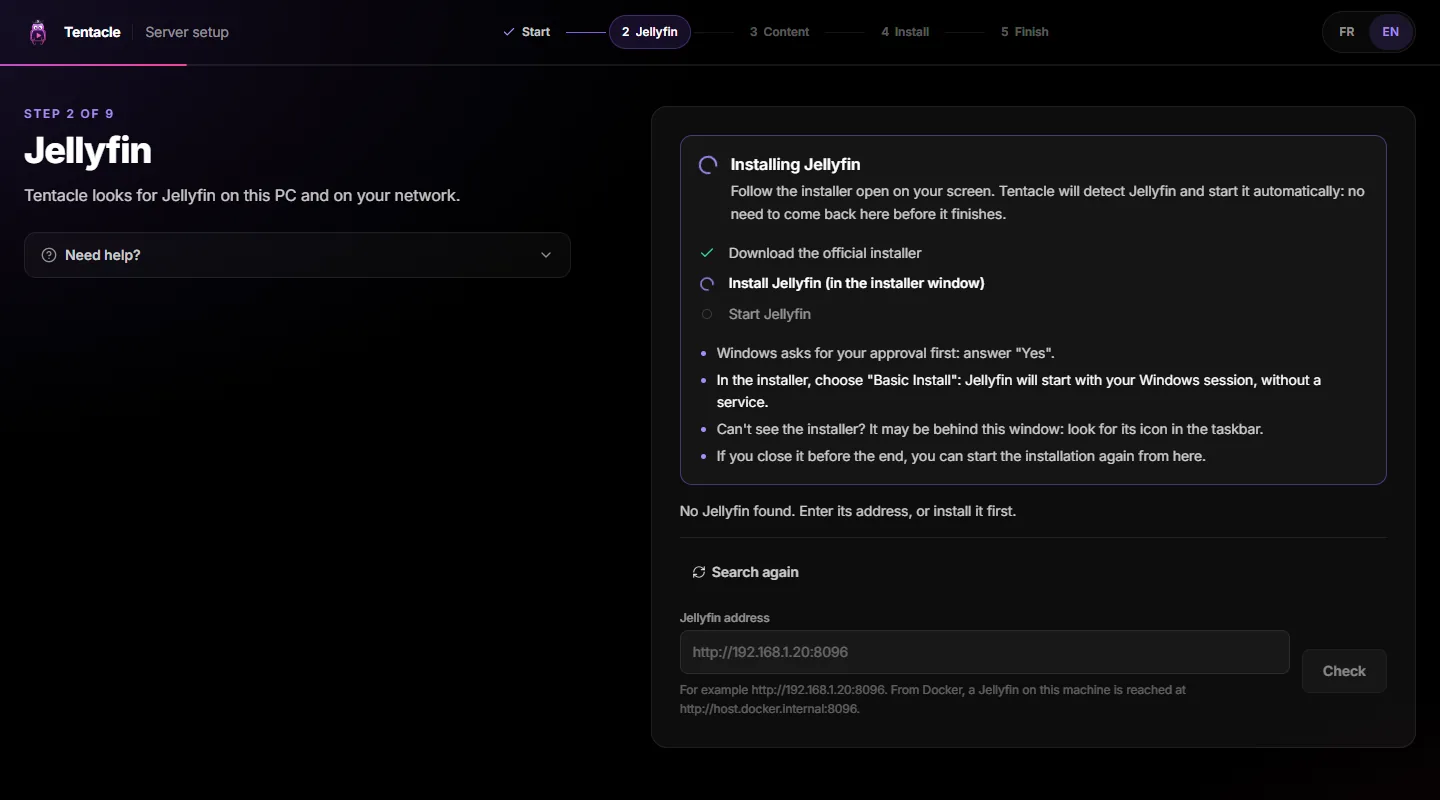Open the 3 Content step
Image resolution: width=1440 pixels, height=800 pixels.
click(779, 32)
